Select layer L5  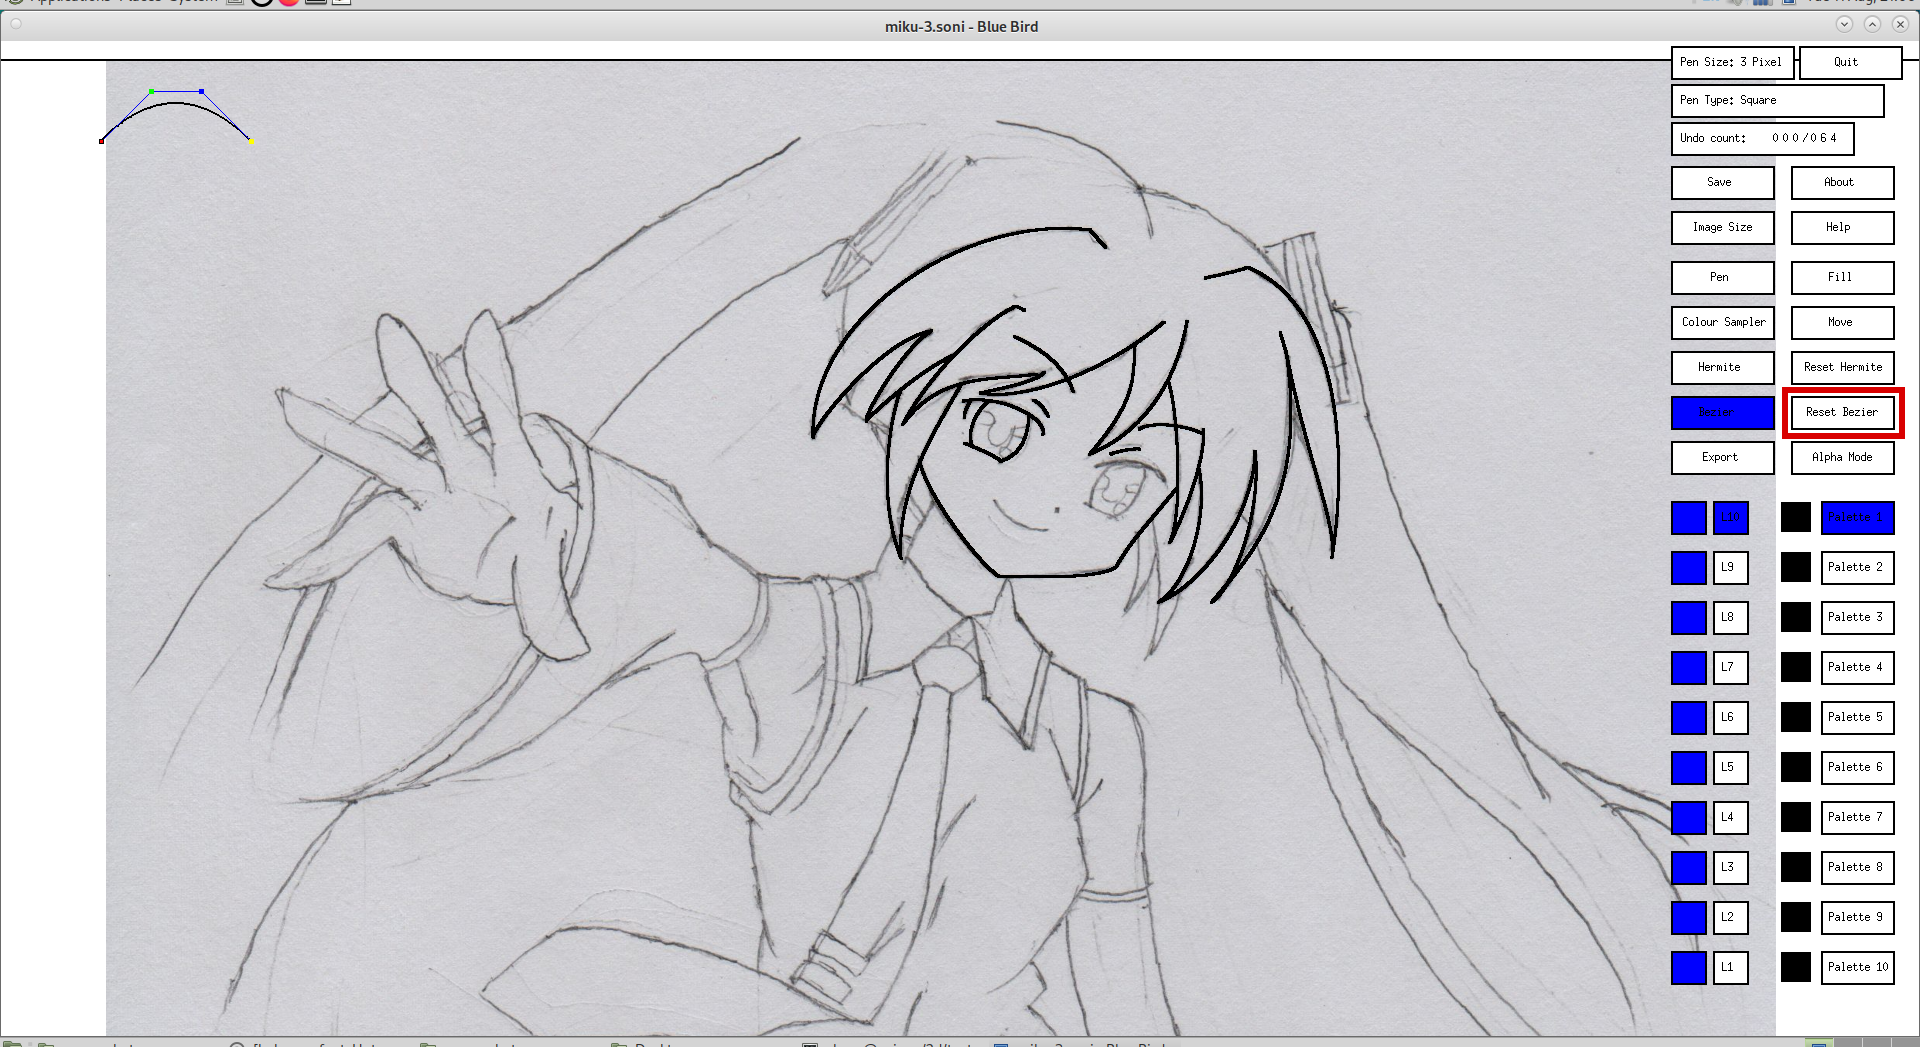[x=1730, y=767]
